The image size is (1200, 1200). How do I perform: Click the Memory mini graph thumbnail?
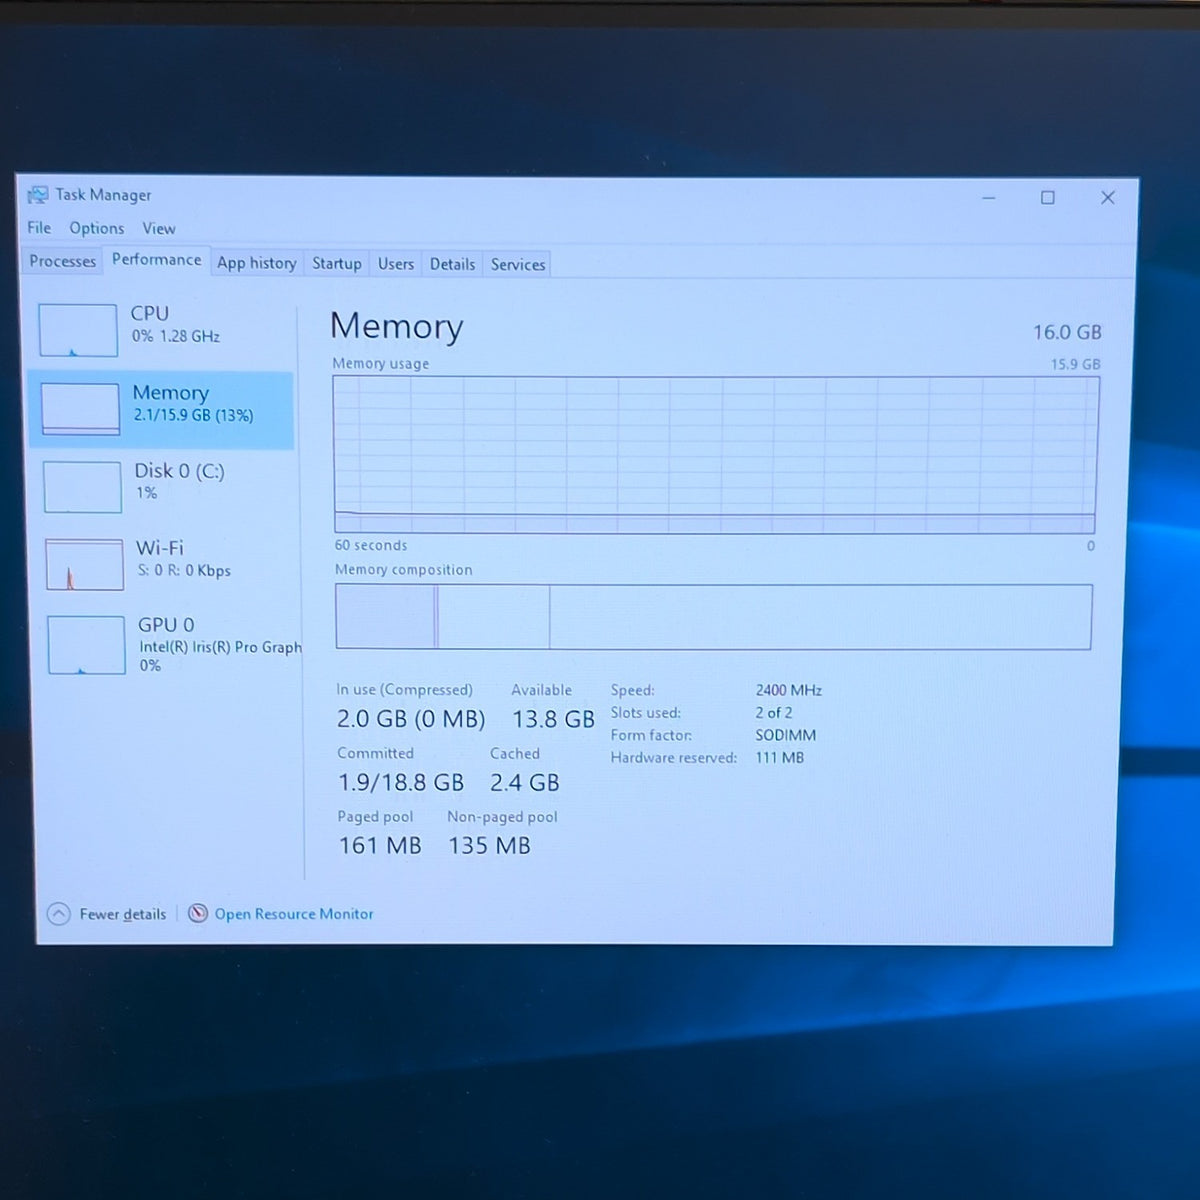pyautogui.click(x=80, y=409)
